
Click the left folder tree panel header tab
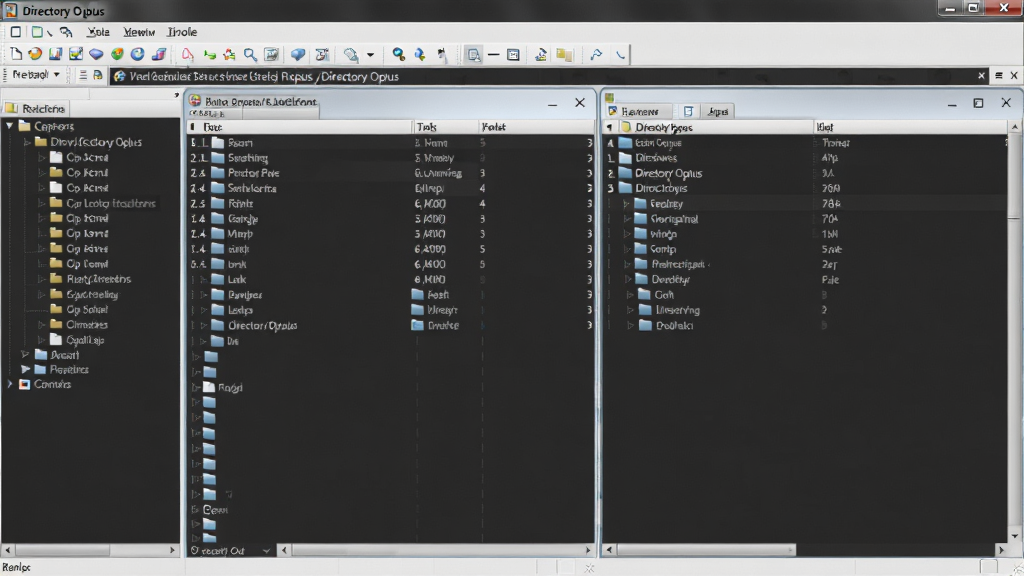point(36,108)
